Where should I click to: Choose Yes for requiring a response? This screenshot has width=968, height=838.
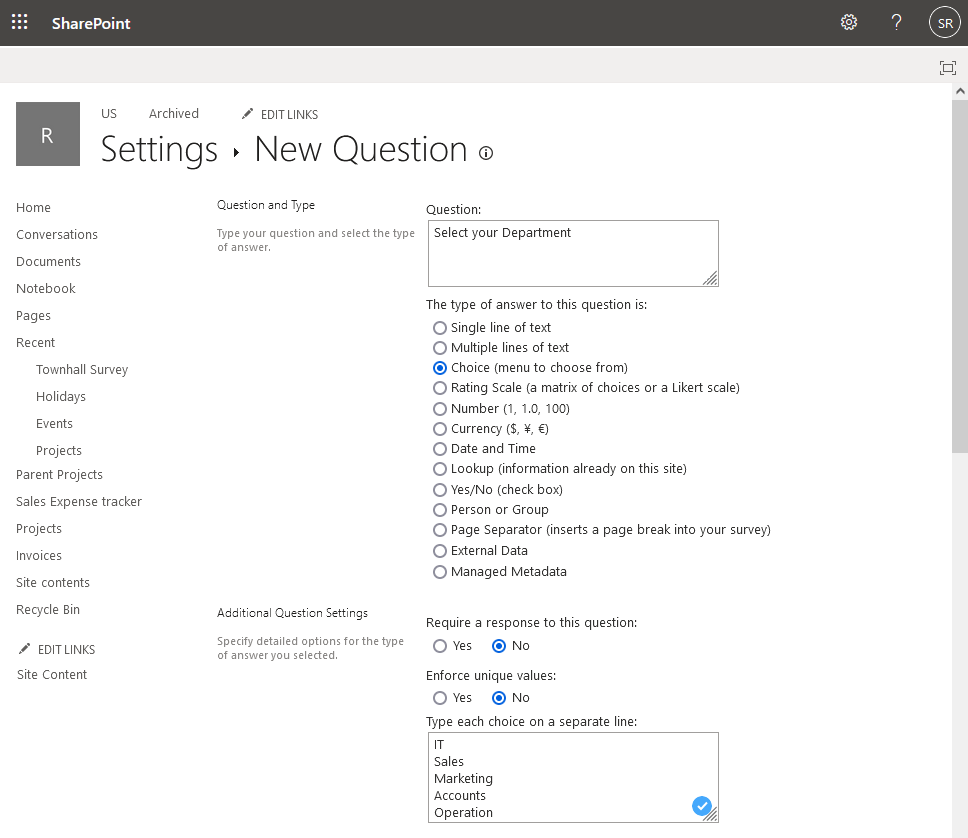pos(439,646)
